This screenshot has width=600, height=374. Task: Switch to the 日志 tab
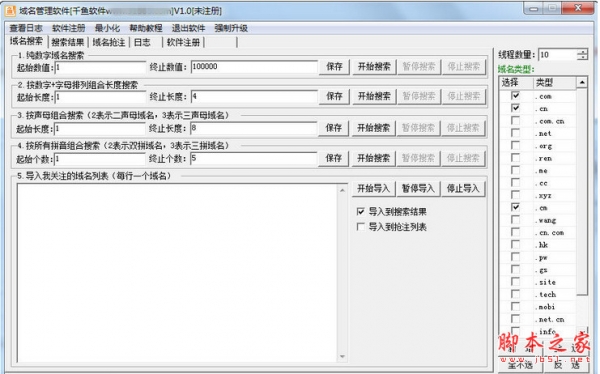coord(142,42)
